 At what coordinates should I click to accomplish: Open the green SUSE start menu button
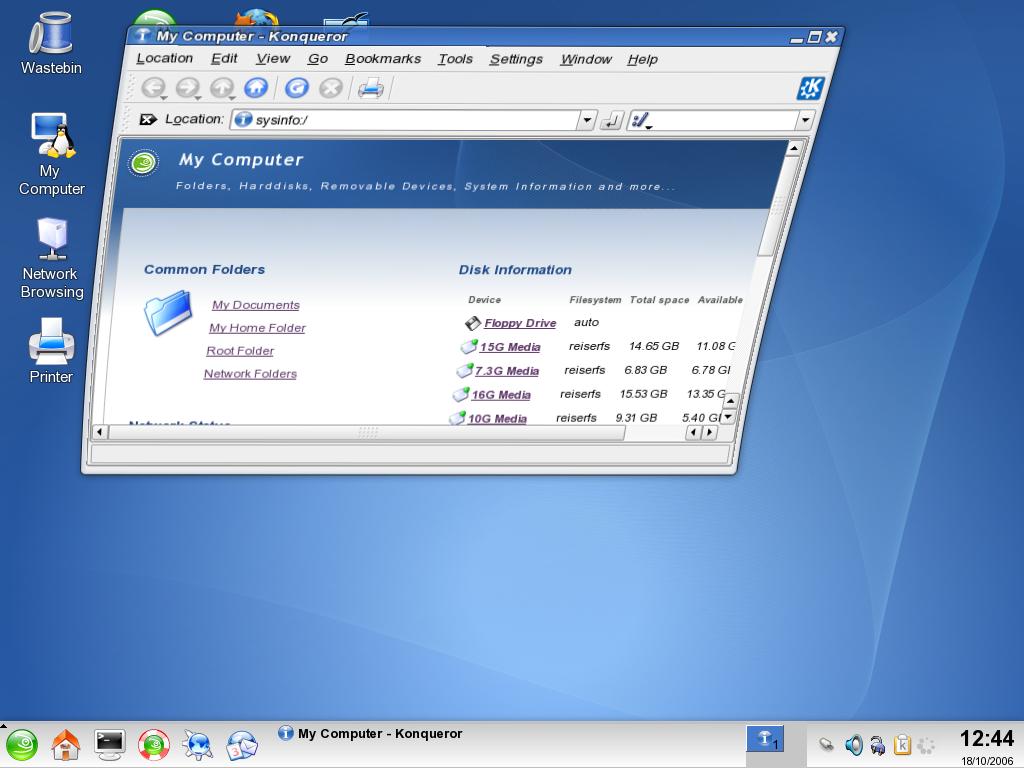point(22,745)
